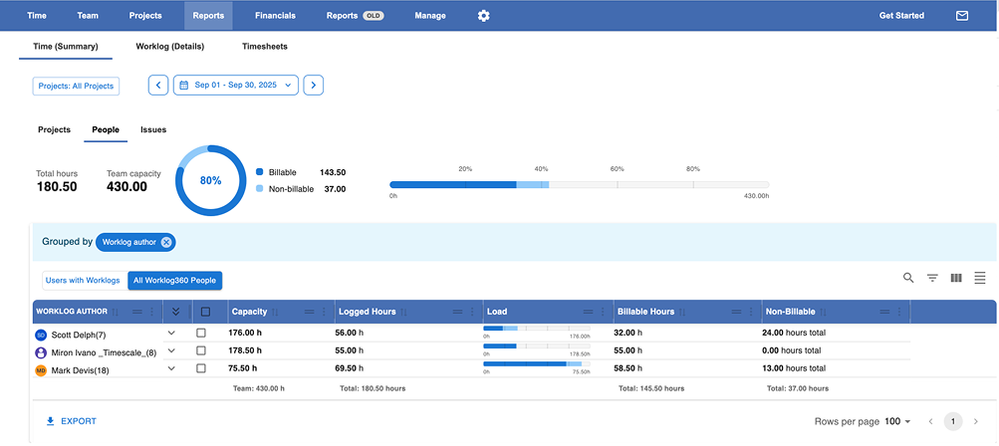
Task: Tick the checkbox for Mark Devis
Action: pos(201,369)
